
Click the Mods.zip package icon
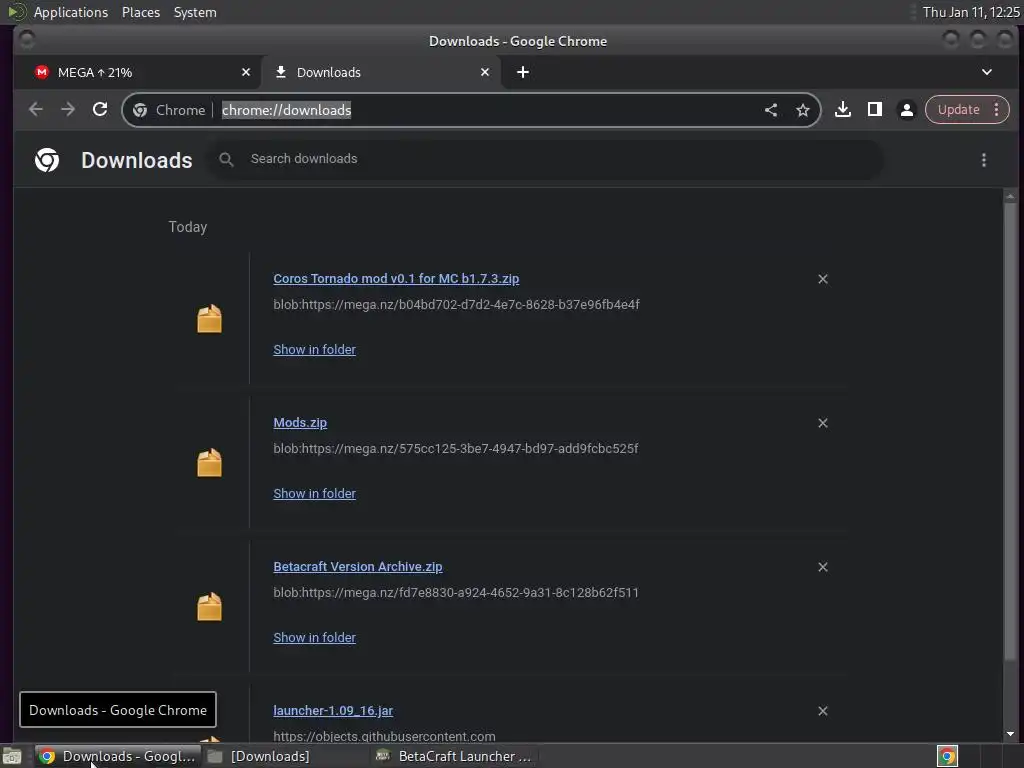(x=210, y=462)
